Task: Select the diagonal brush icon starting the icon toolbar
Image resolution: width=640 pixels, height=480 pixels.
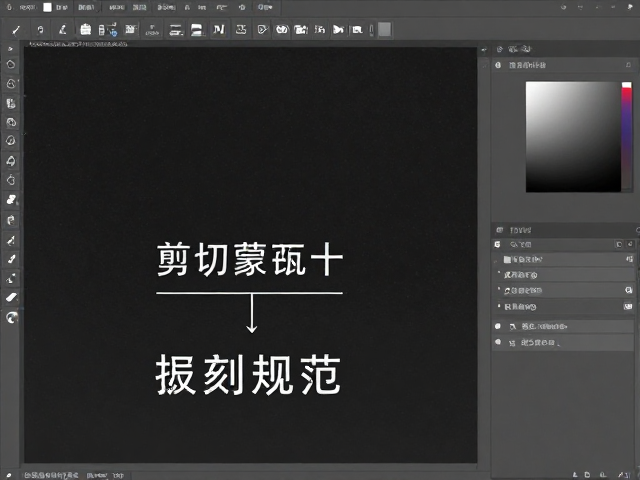Action: coord(16,30)
